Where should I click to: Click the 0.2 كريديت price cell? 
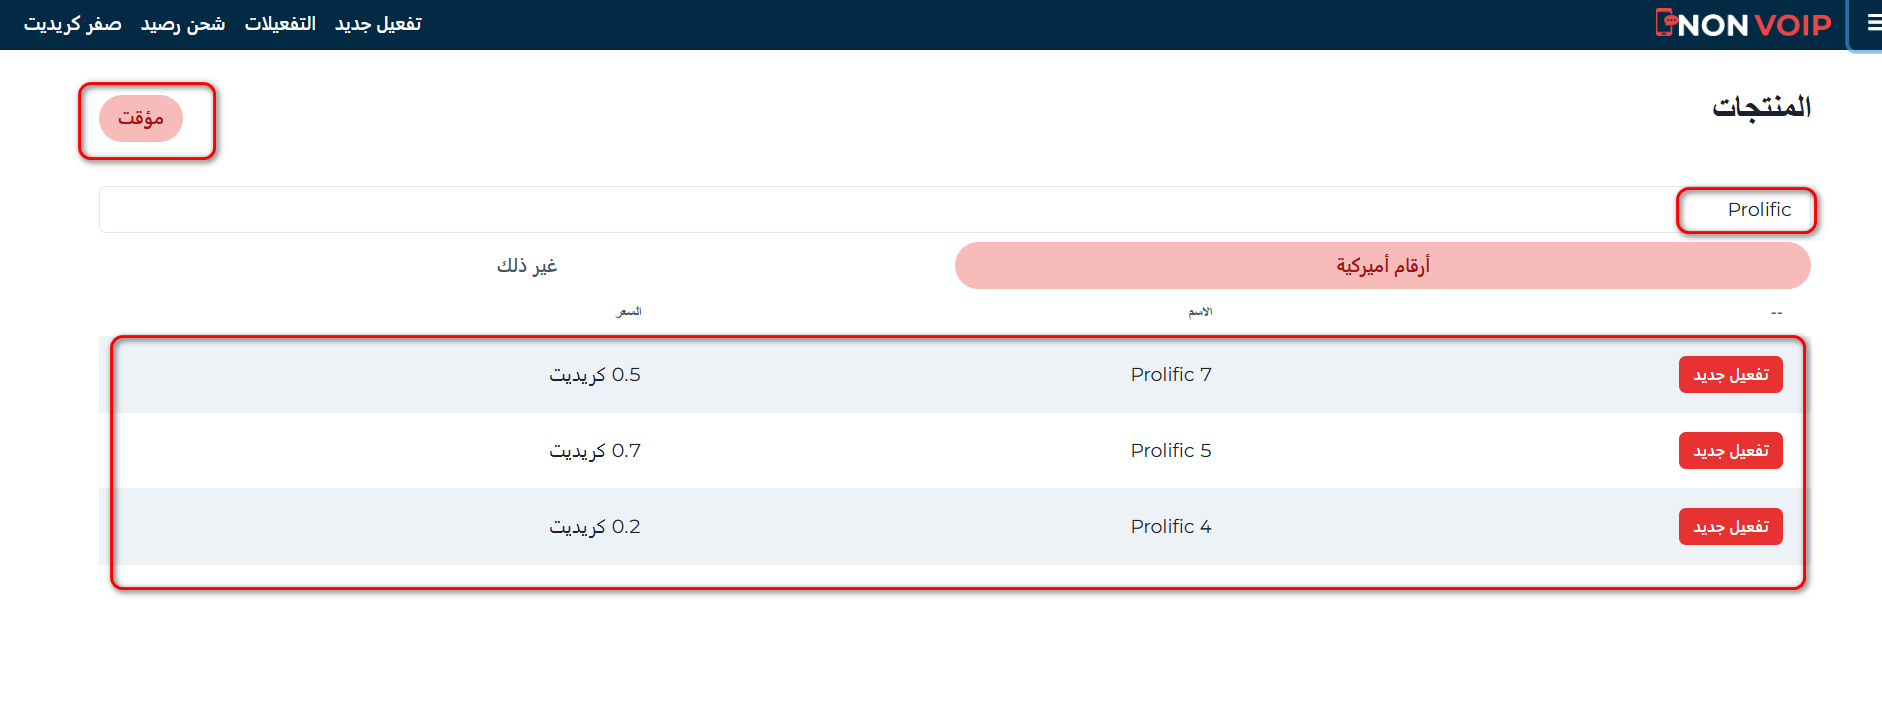pyautogui.click(x=595, y=527)
